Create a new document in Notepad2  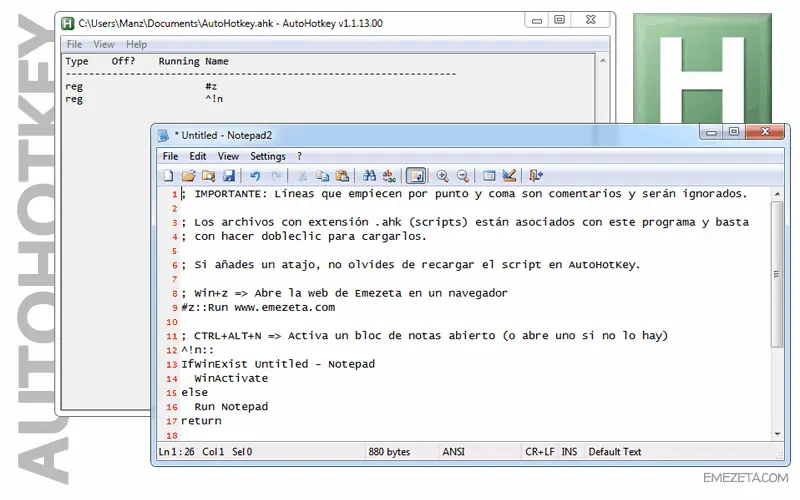168,176
